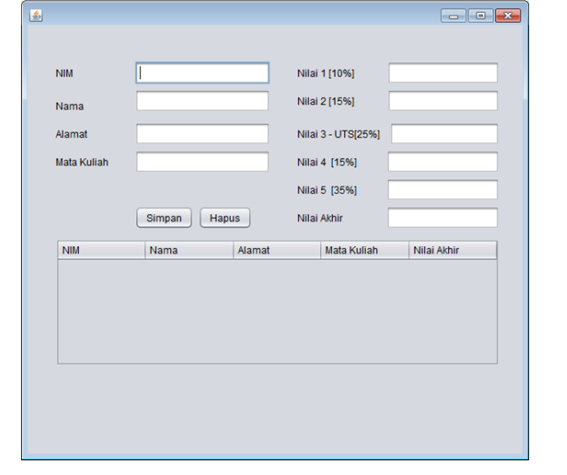Screen dimensions: 567x475
Task: Click the Nilai 5 [35%] input
Action: point(443,190)
